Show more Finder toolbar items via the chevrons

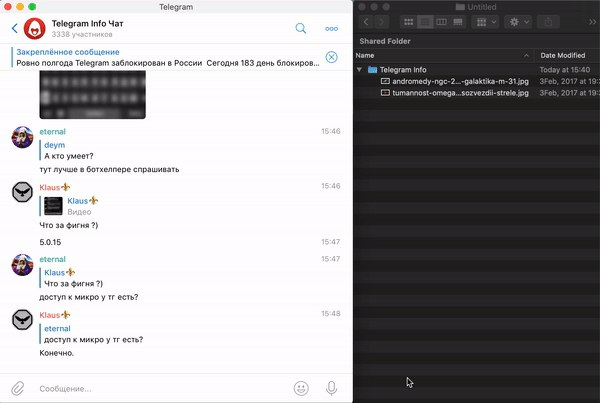(x=592, y=22)
